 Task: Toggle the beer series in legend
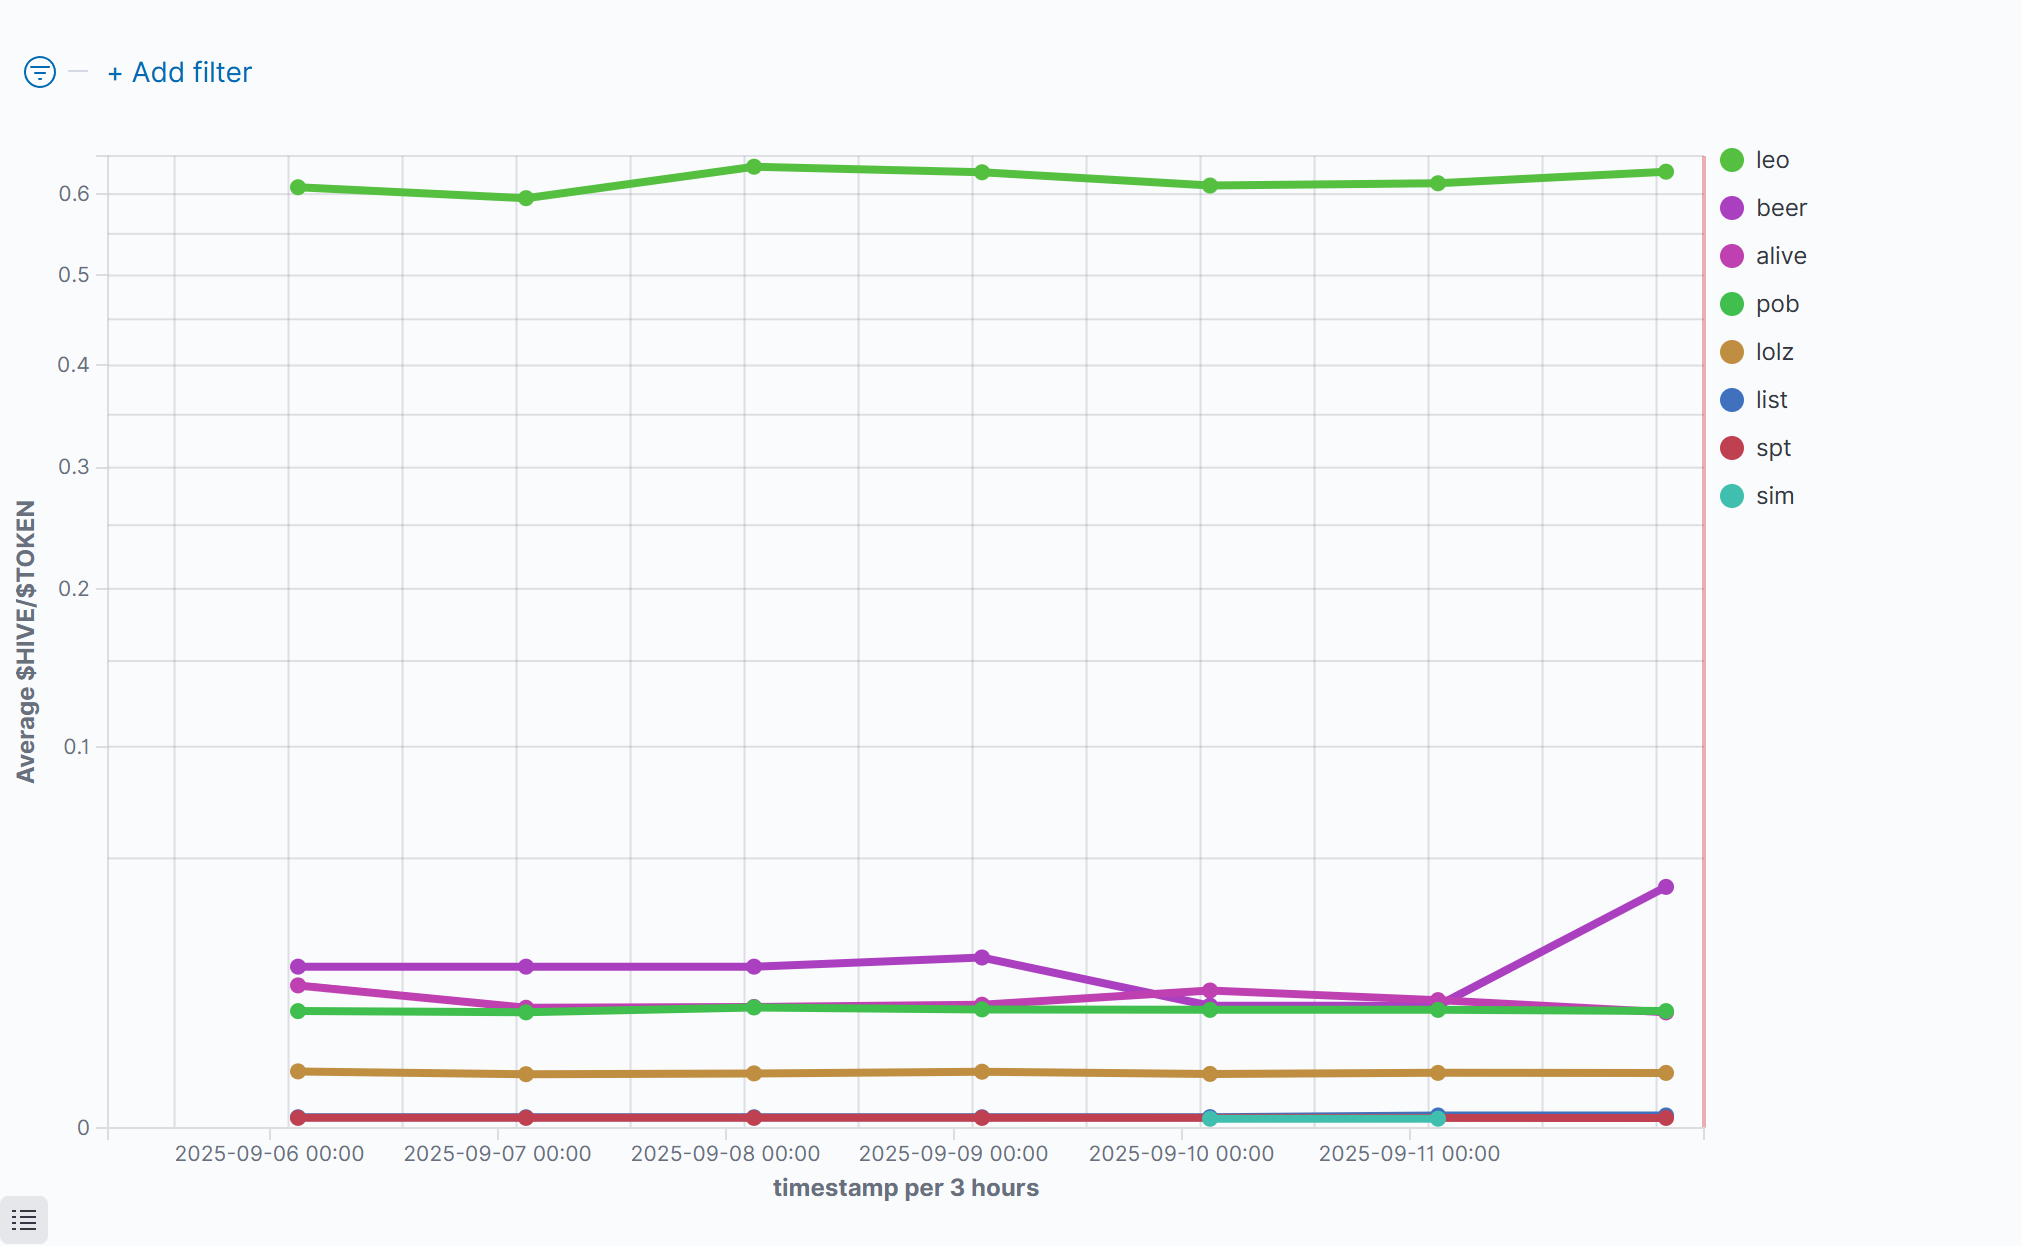coord(1780,208)
